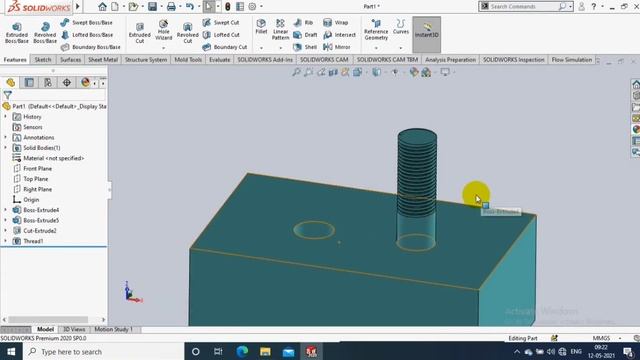Open the SOLIDWORKS CAM tab

tap(324, 60)
